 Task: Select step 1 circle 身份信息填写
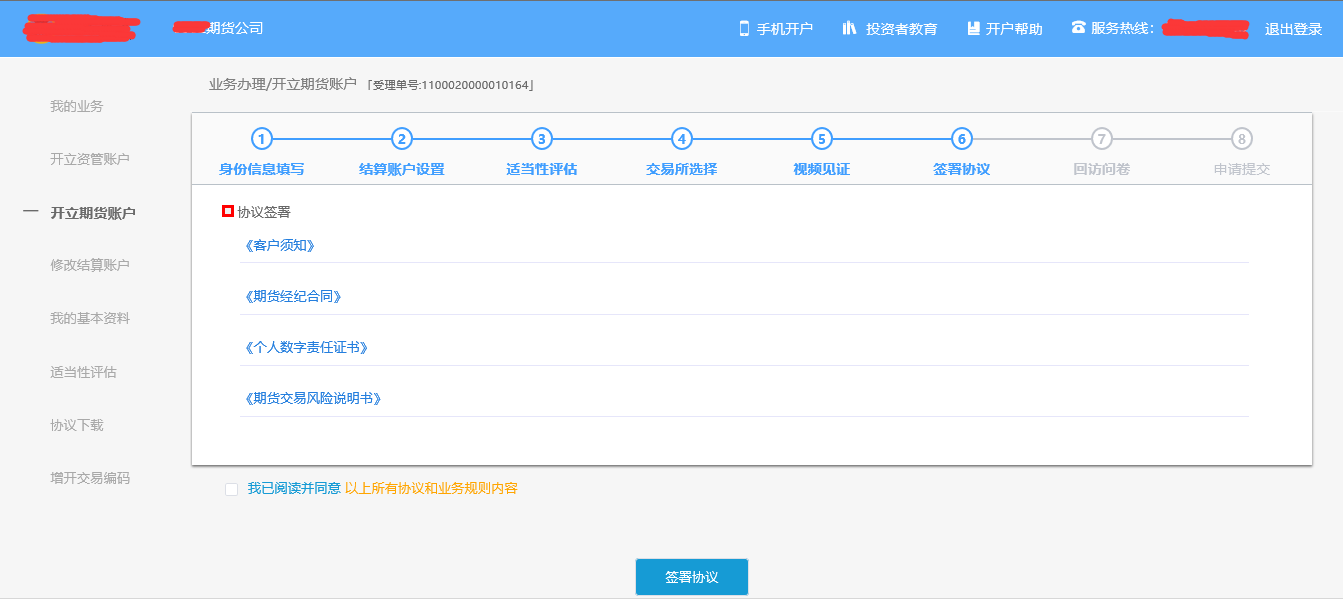pos(261,139)
